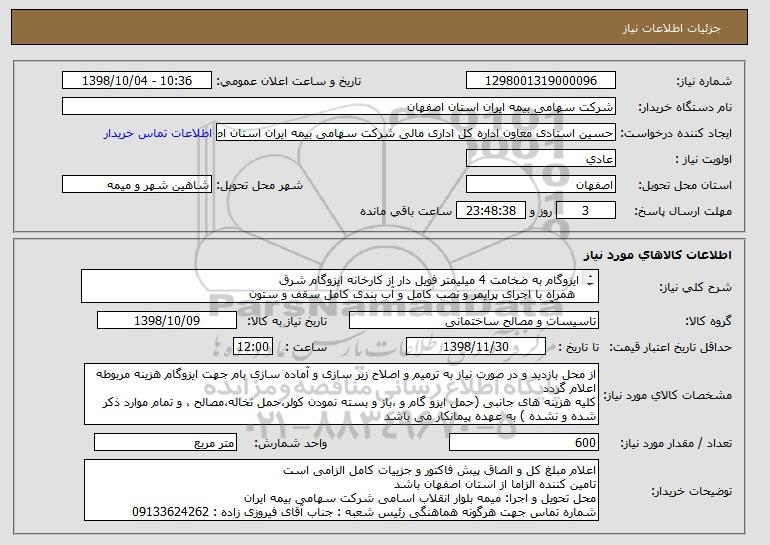
Task: Click the public announcement date field 1398/10/04 - 10:36
Action: [137, 81]
